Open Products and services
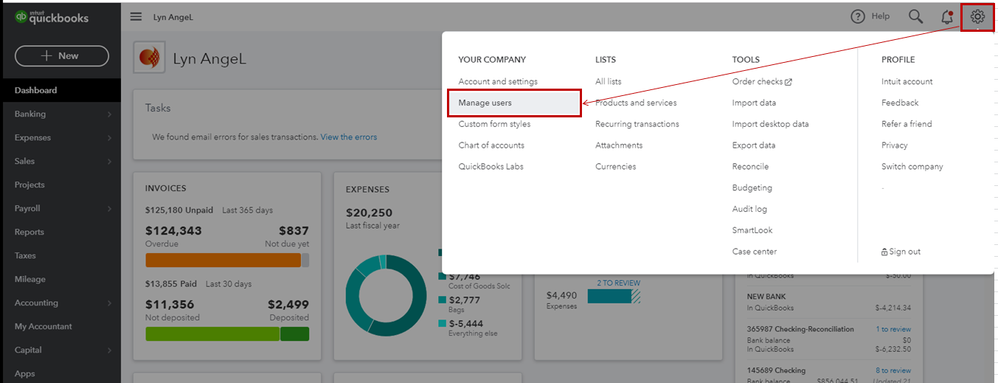The image size is (998, 383). (636, 103)
